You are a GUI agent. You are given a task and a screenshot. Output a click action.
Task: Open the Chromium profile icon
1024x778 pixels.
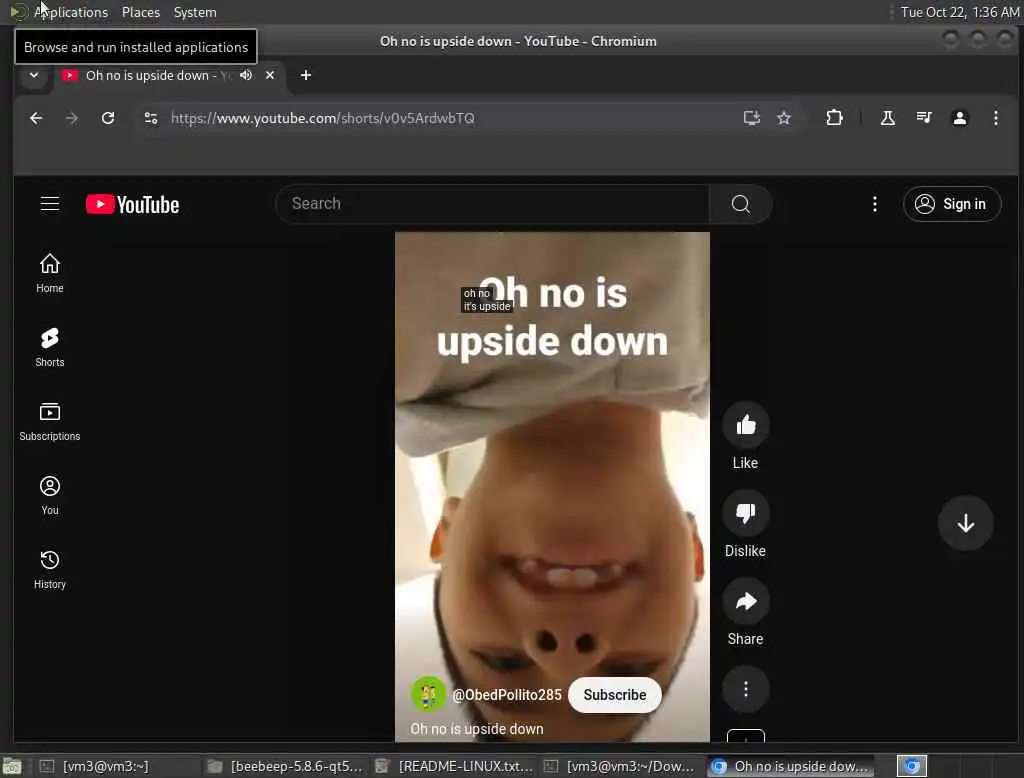tap(959, 118)
